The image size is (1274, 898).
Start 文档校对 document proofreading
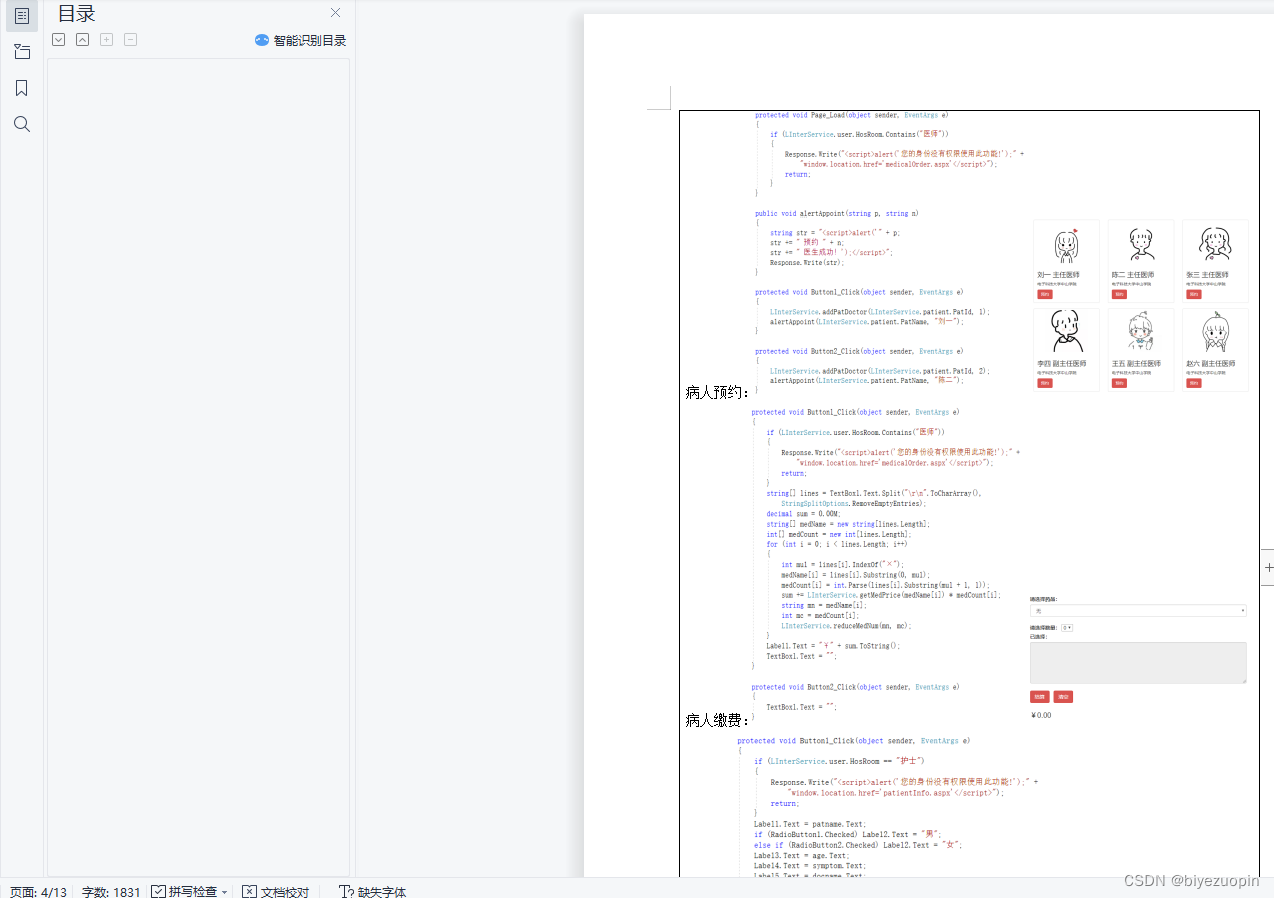(x=276, y=891)
